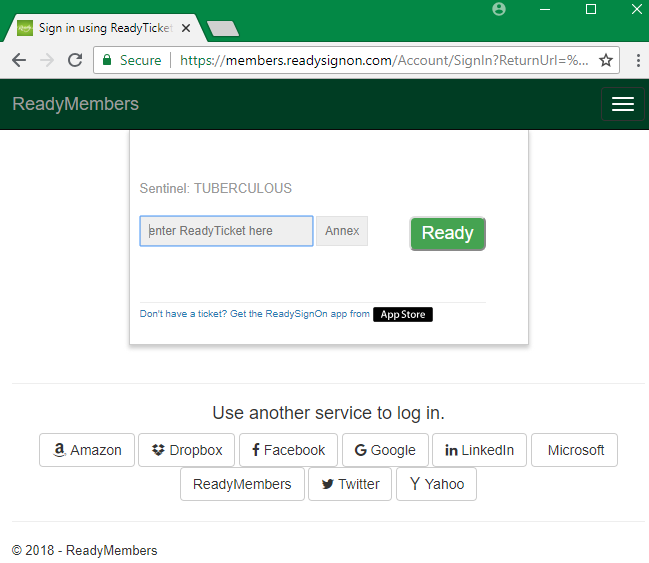Click the App Store badge
The image size is (649, 563).
[403, 314]
